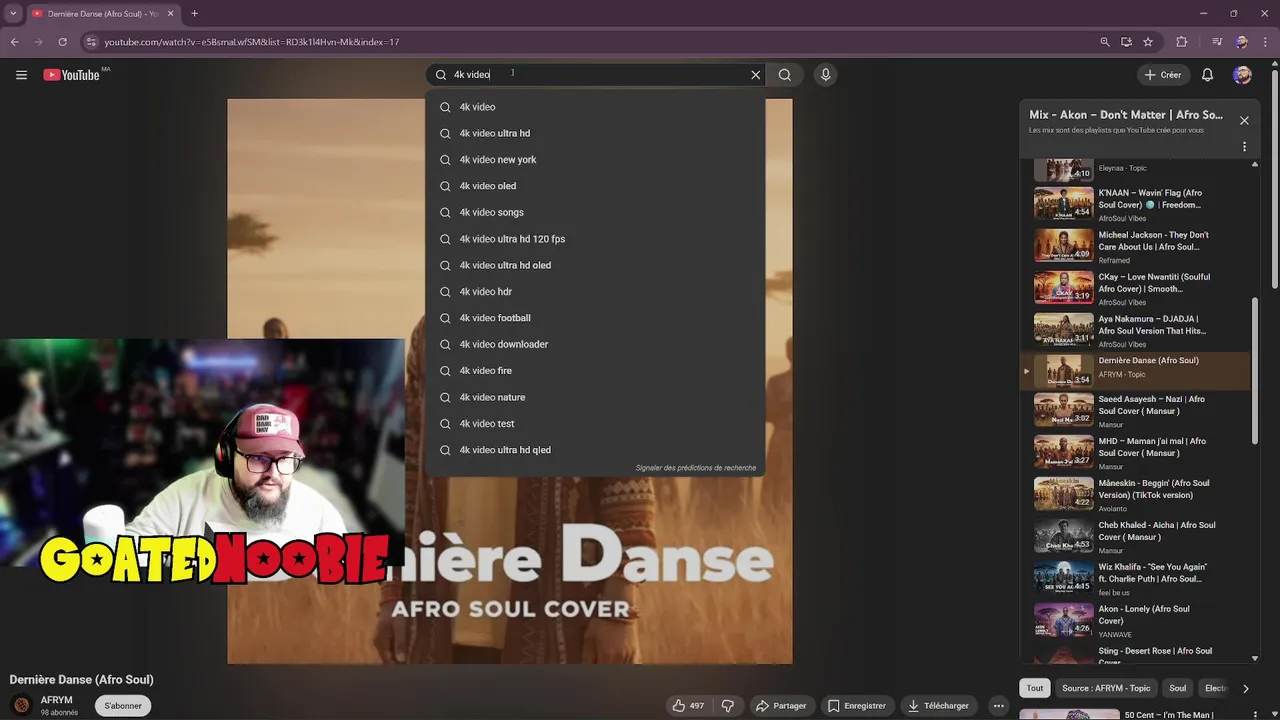Image resolution: width=1280 pixels, height=720 pixels.
Task: Select suggestion "4k video songs"
Action: pos(595,212)
